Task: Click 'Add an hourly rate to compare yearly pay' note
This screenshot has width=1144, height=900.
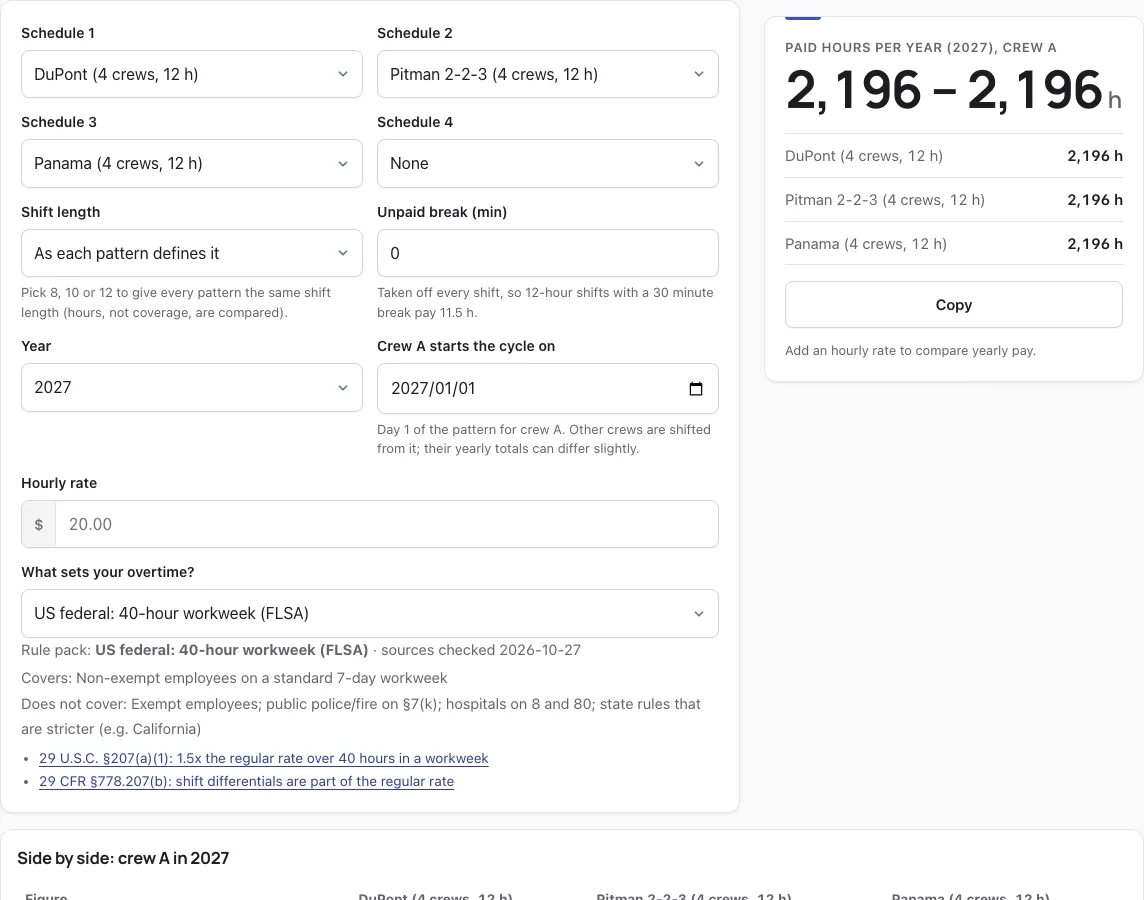Action: point(911,351)
